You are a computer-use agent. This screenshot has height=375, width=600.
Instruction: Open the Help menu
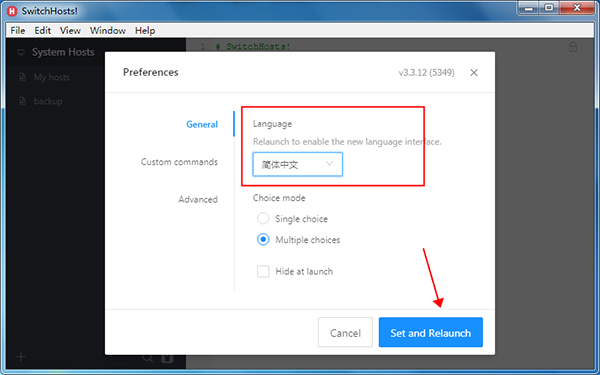point(145,31)
